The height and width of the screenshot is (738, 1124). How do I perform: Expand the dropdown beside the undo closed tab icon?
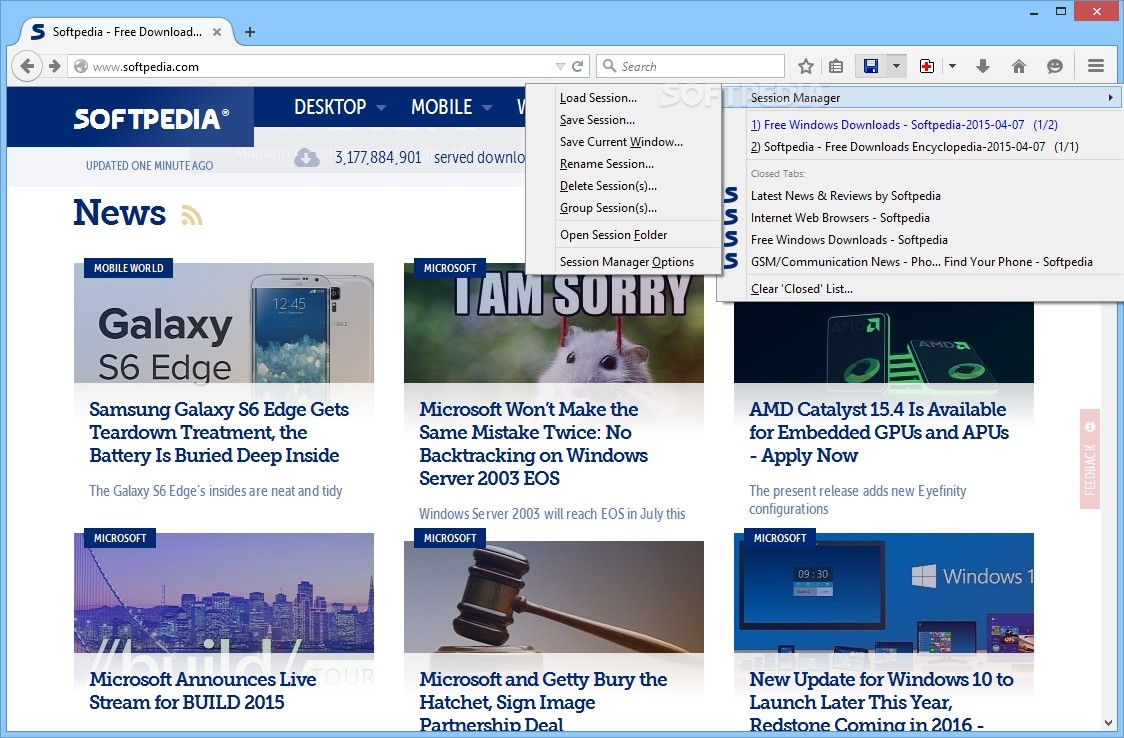952,66
